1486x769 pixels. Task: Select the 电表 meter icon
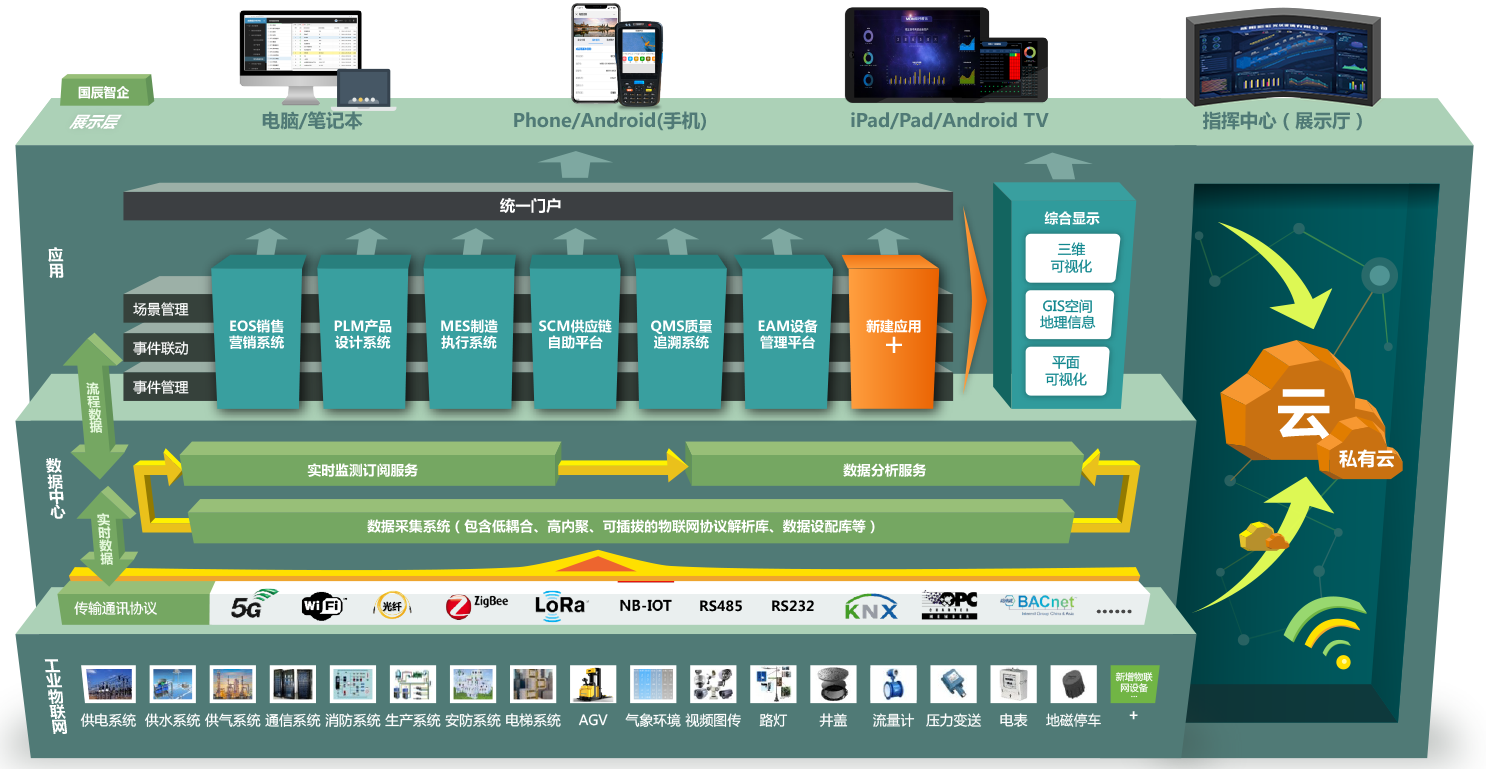1013,685
